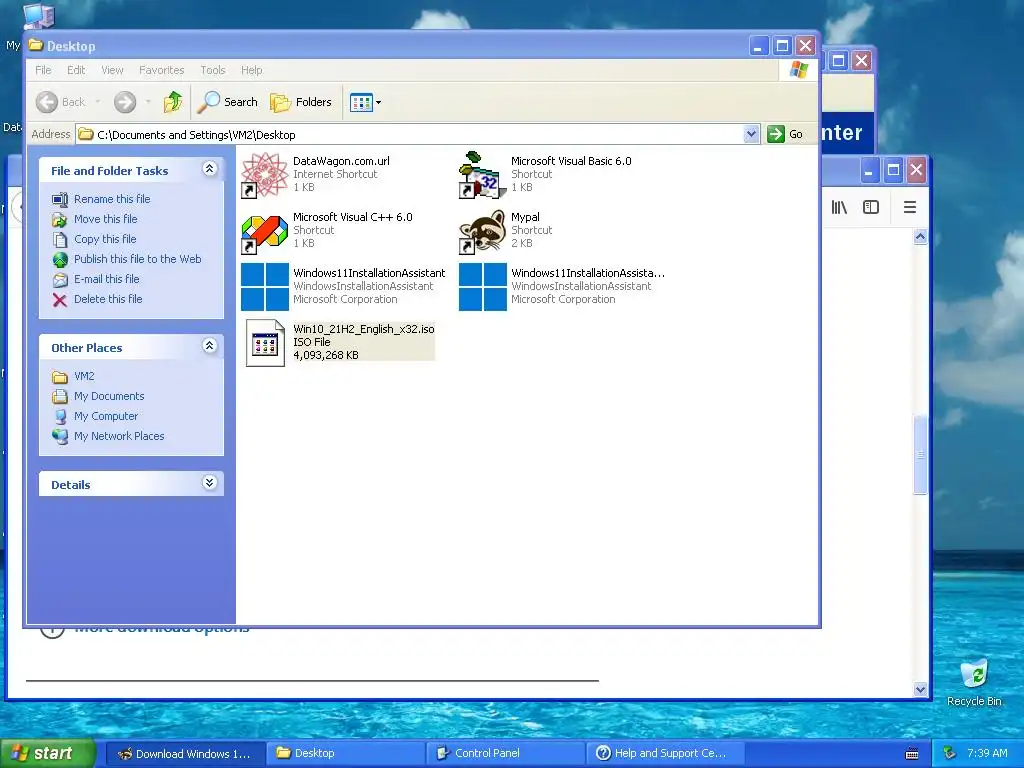
Task: Click the Windows flag logo in toolbar
Action: [799, 70]
